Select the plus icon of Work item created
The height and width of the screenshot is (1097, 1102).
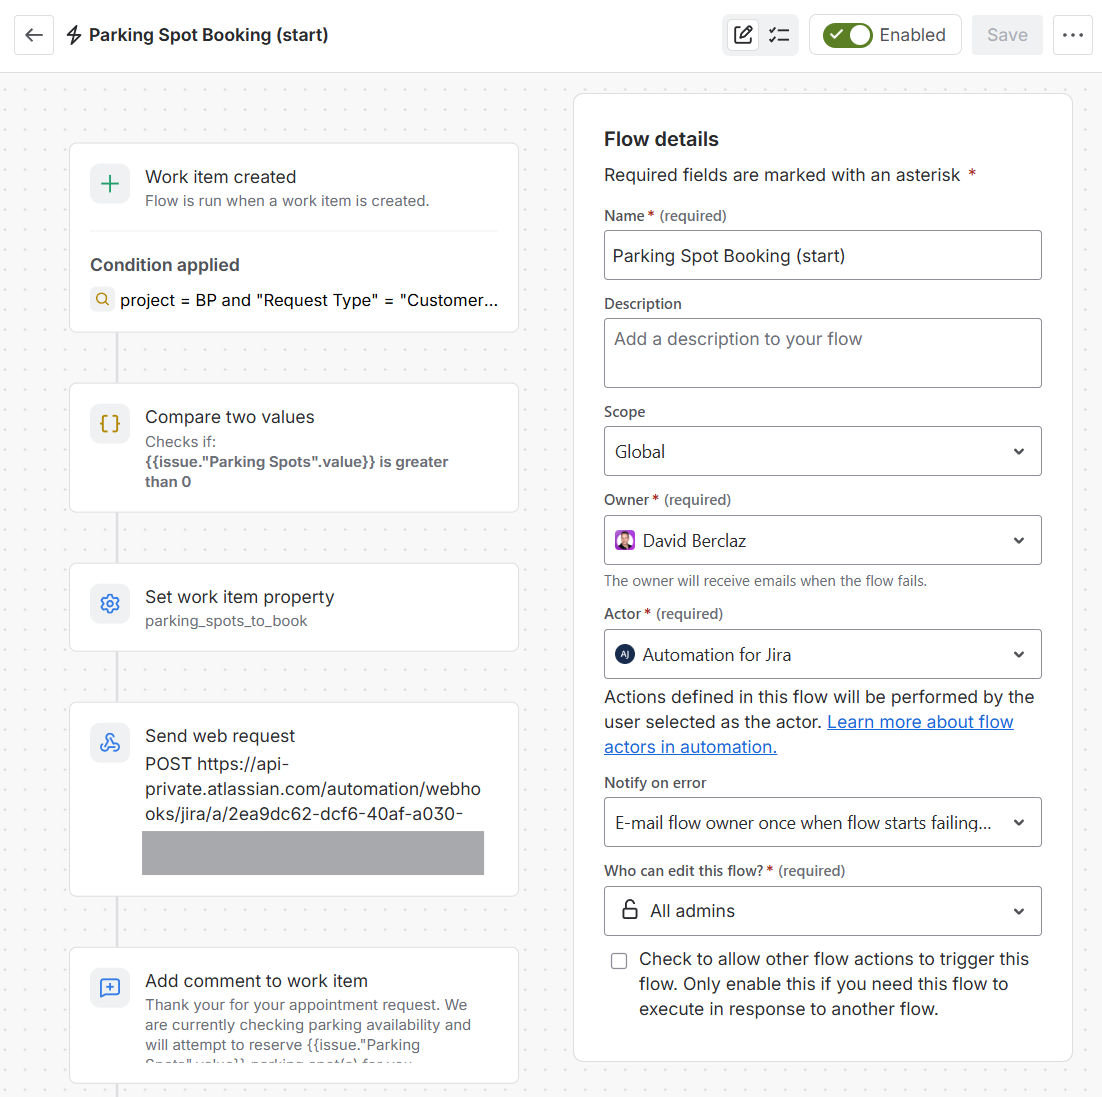(110, 184)
